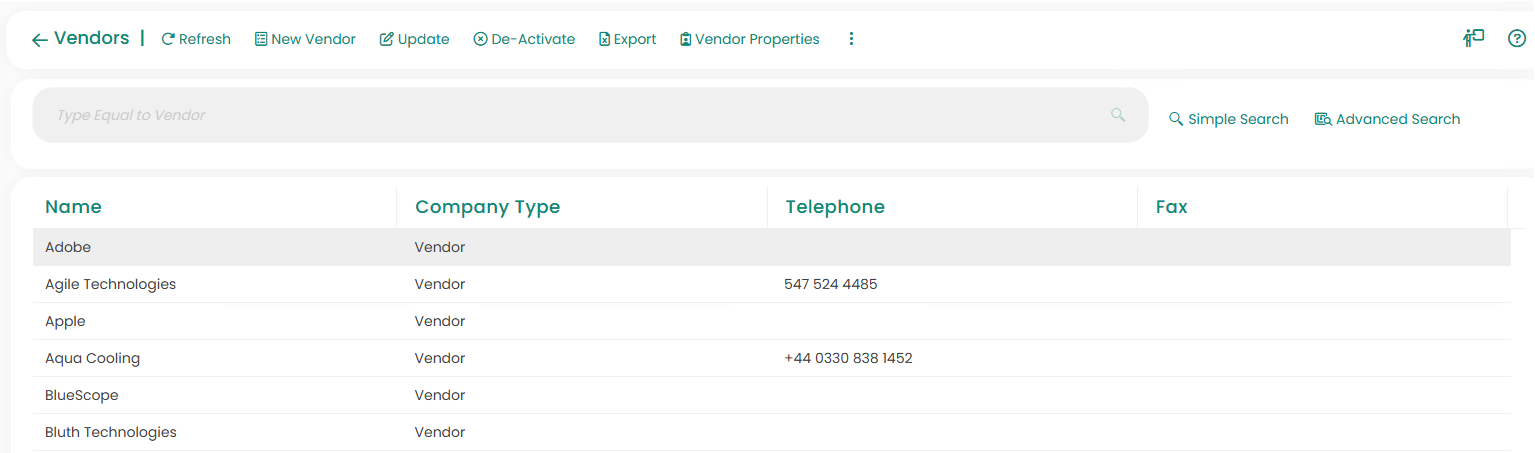Click the Update toolbar button
Screen dimensions: 1535x453
coord(414,39)
